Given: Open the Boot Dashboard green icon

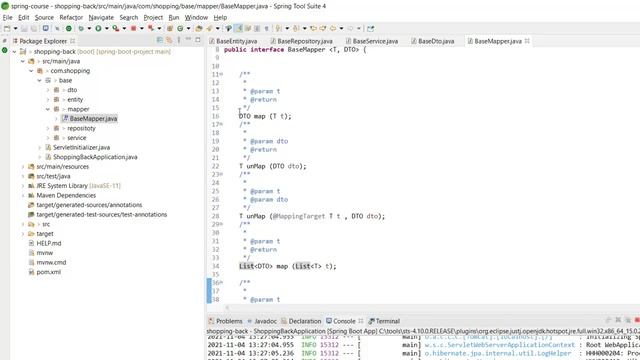Looking at the screenshot, I should point(69,29).
